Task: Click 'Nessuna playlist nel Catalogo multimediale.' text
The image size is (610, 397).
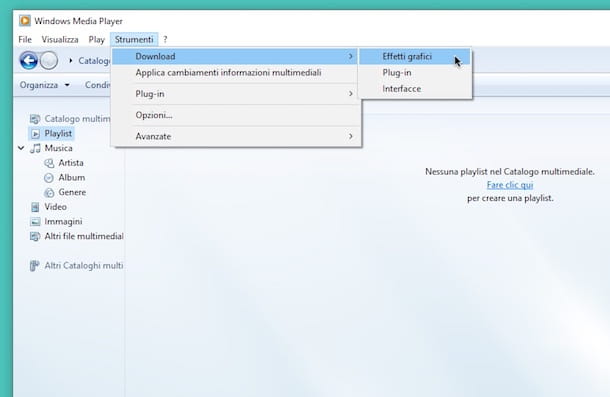Action: click(x=510, y=172)
